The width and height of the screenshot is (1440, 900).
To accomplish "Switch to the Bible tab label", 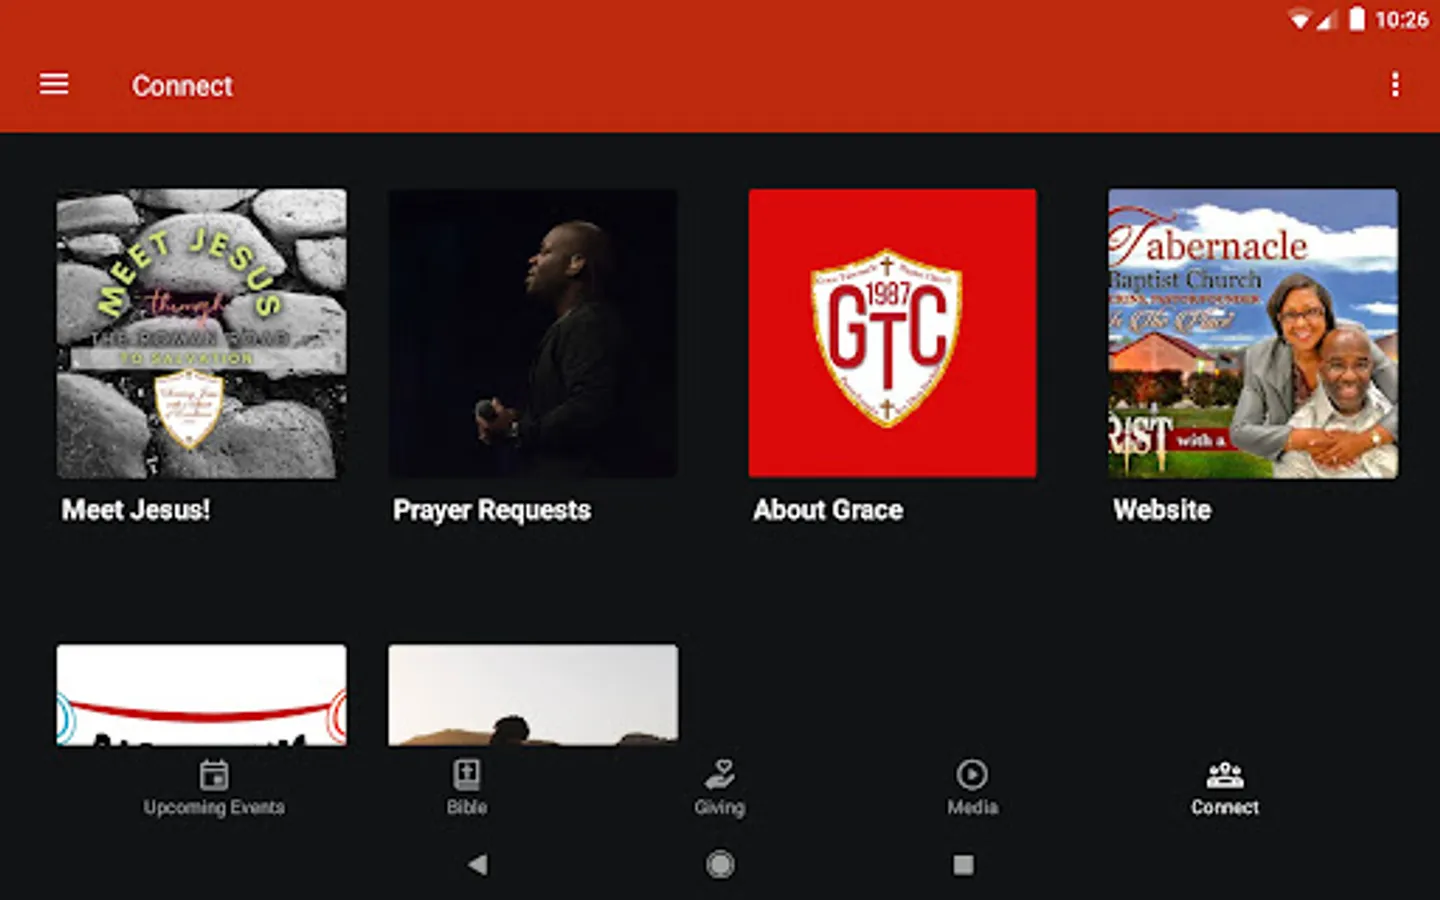I will 467,807.
